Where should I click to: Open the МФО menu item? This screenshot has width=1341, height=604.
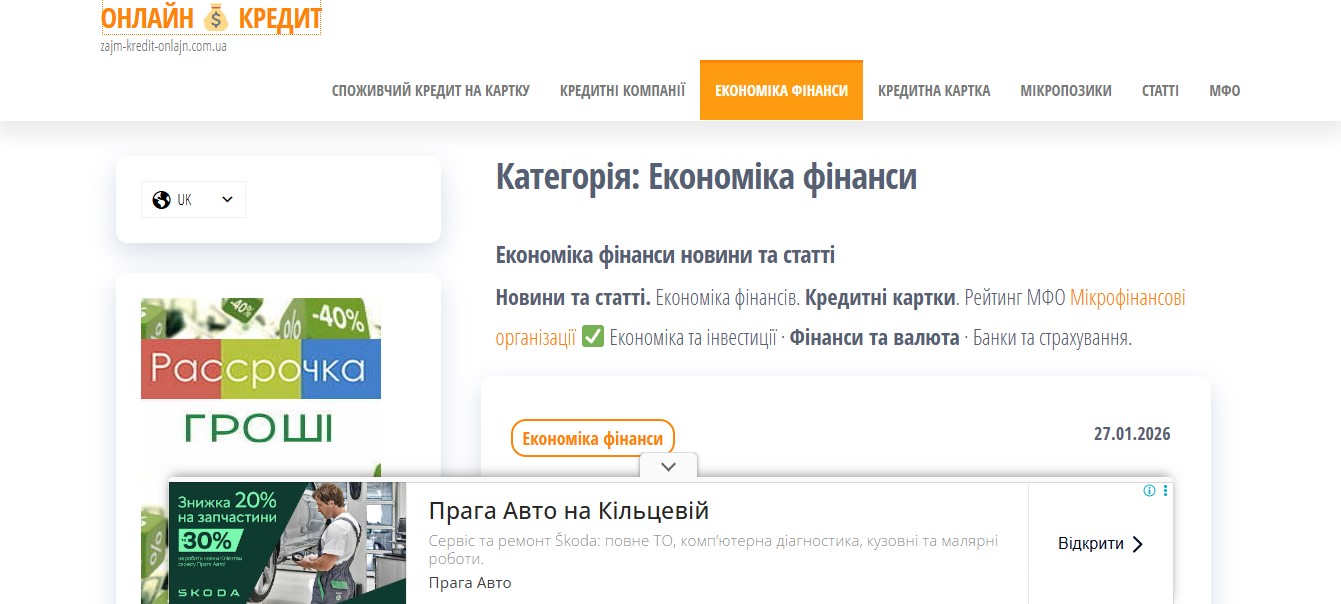[x=1224, y=89]
